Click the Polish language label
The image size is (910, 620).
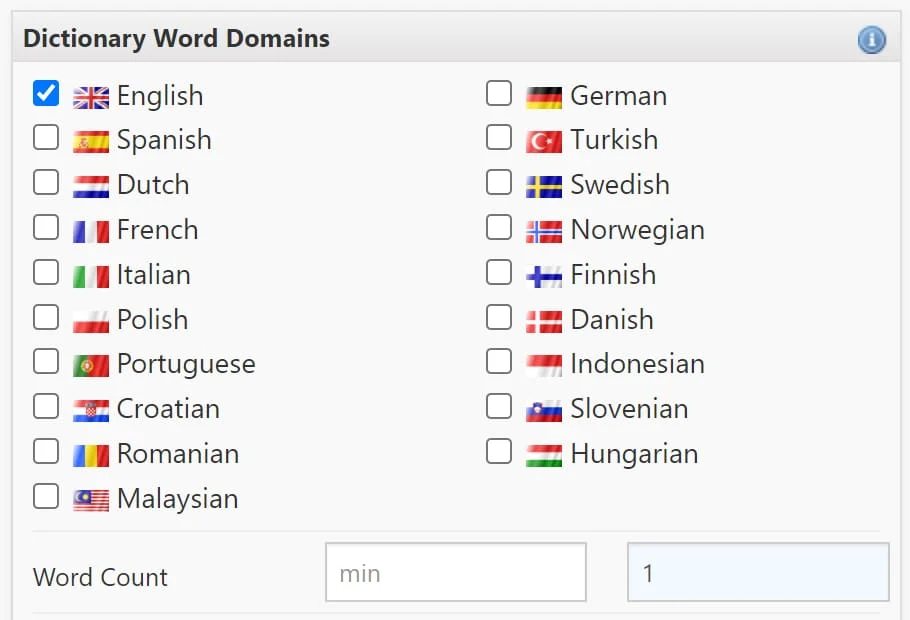click(x=153, y=320)
